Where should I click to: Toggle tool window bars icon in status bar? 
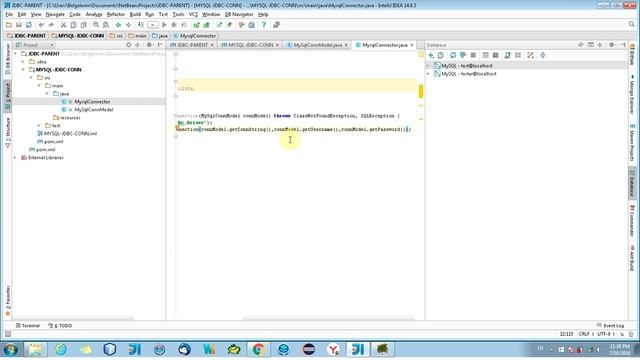point(8,334)
